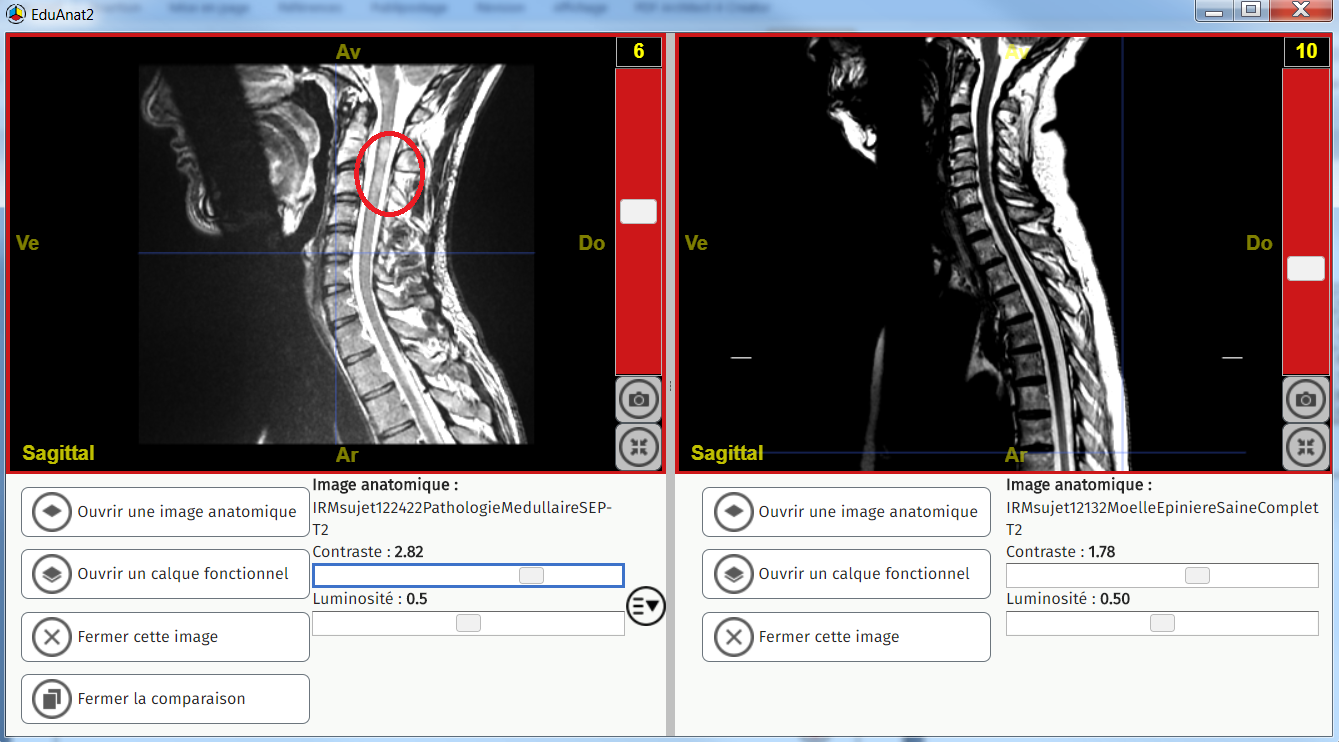
Task: Click the shrink-view arrows icon in the right panel
Action: [1305, 446]
